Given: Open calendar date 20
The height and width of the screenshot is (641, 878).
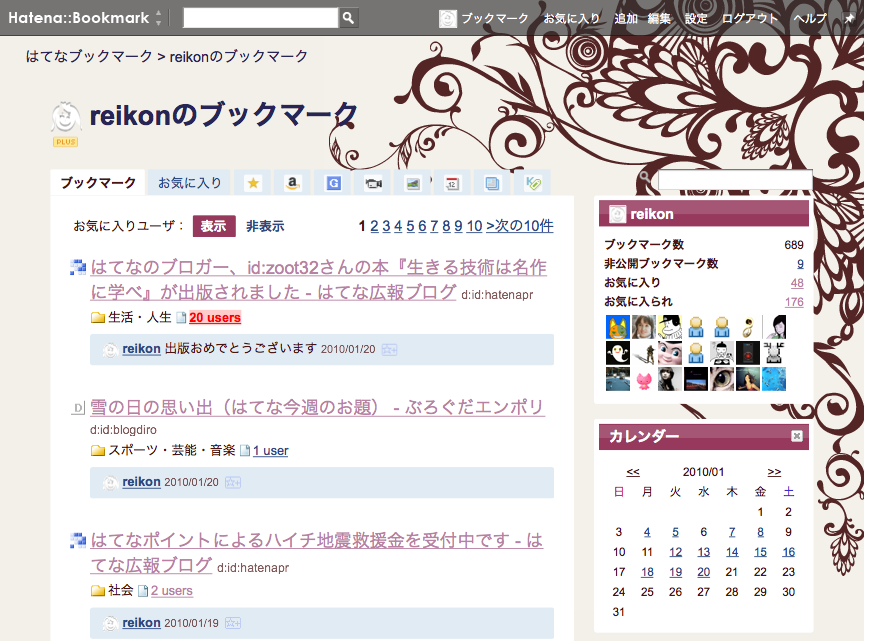Looking at the screenshot, I should [703, 572].
